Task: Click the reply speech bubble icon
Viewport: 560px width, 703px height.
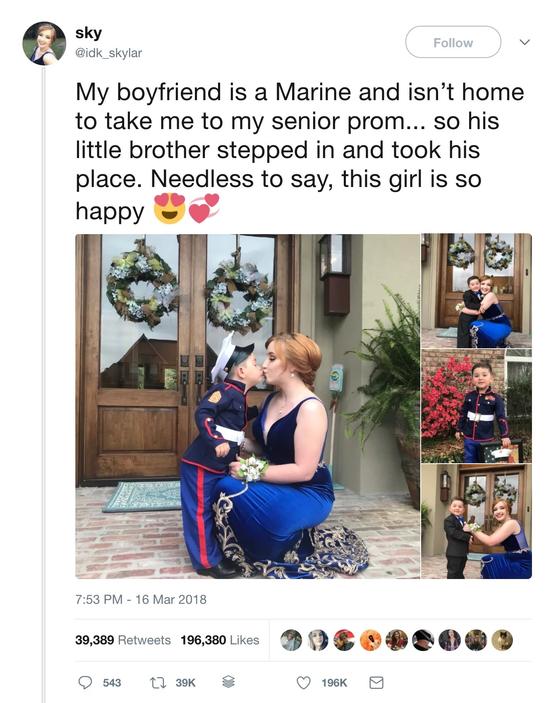Action: [x=85, y=682]
